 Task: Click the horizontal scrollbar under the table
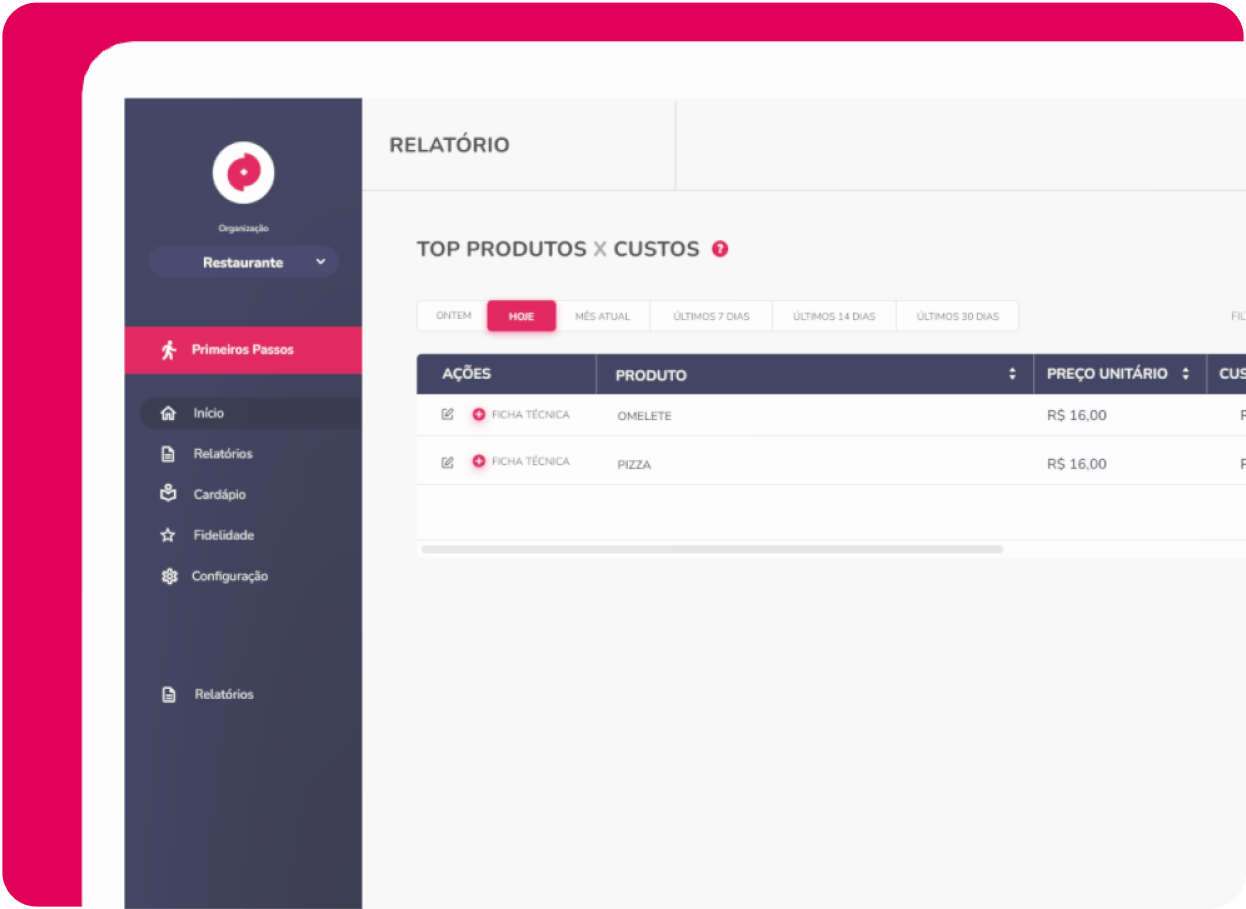712,549
